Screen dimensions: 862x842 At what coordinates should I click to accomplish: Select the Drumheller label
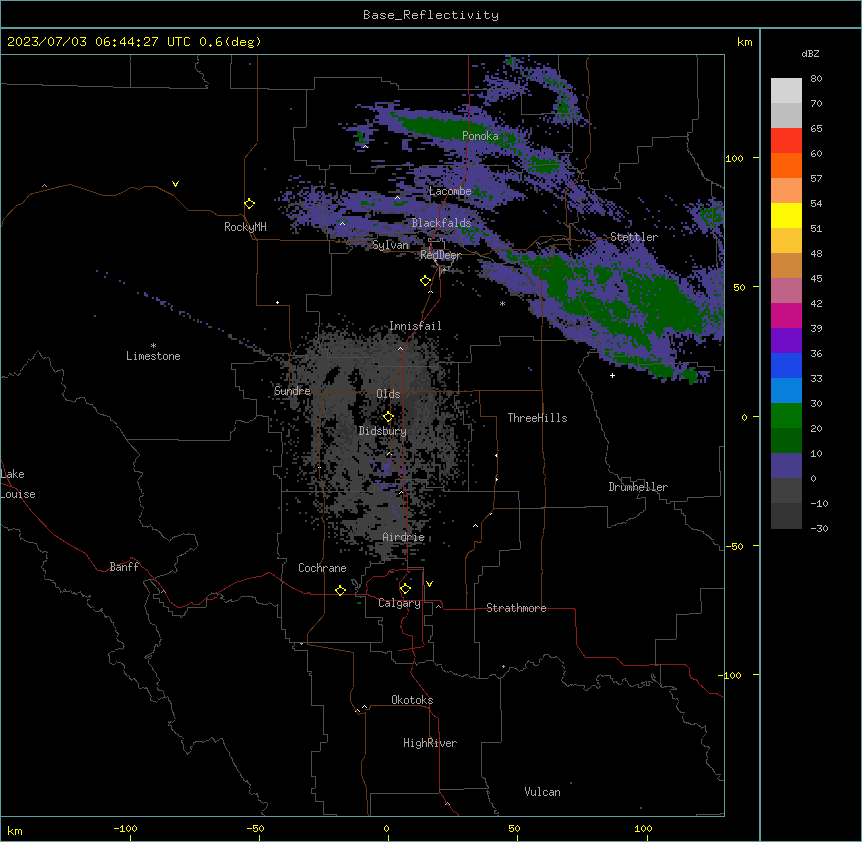(638, 487)
